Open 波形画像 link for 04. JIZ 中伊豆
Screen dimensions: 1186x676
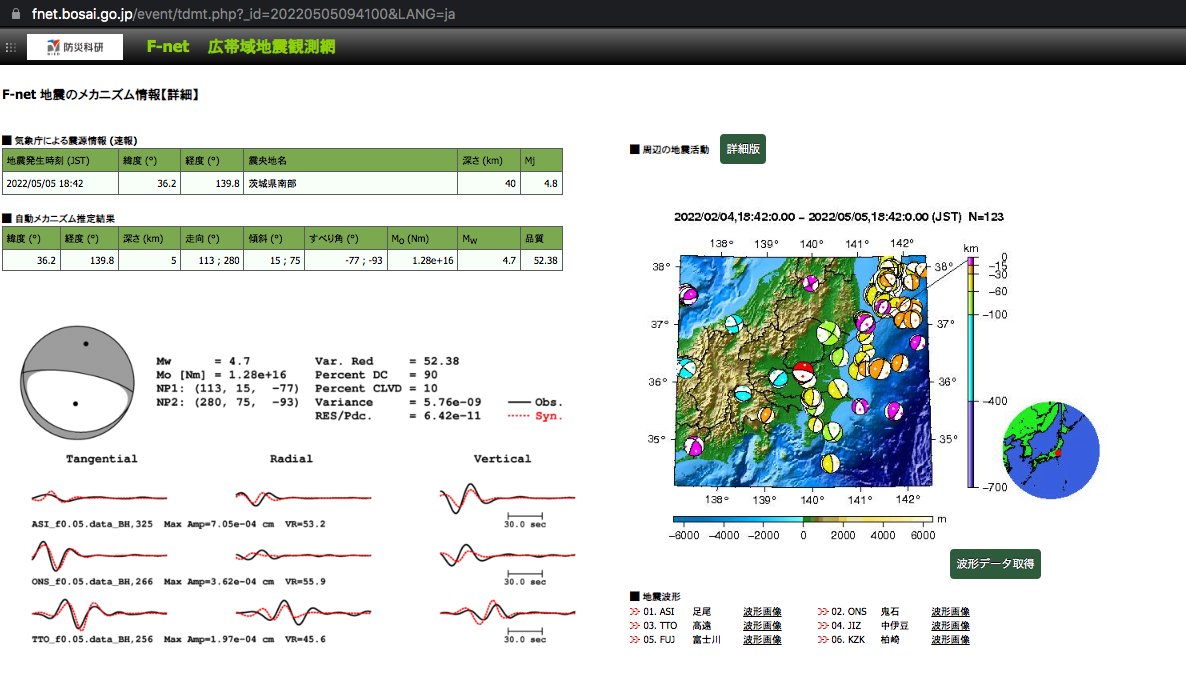click(950, 625)
